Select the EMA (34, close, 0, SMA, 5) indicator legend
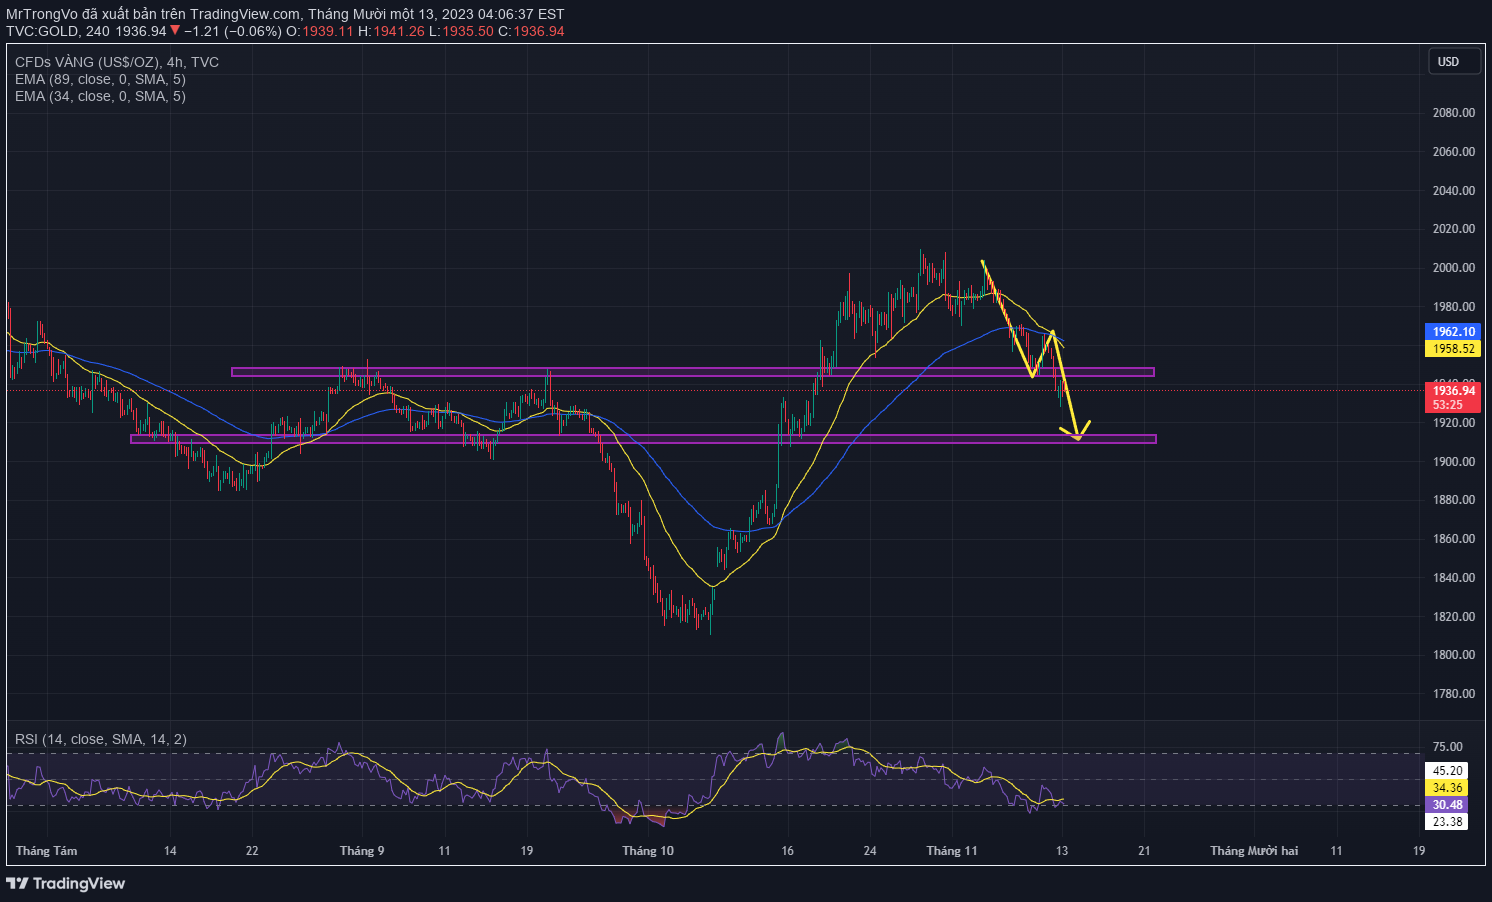Viewport: 1492px width, 902px height. pos(100,96)
